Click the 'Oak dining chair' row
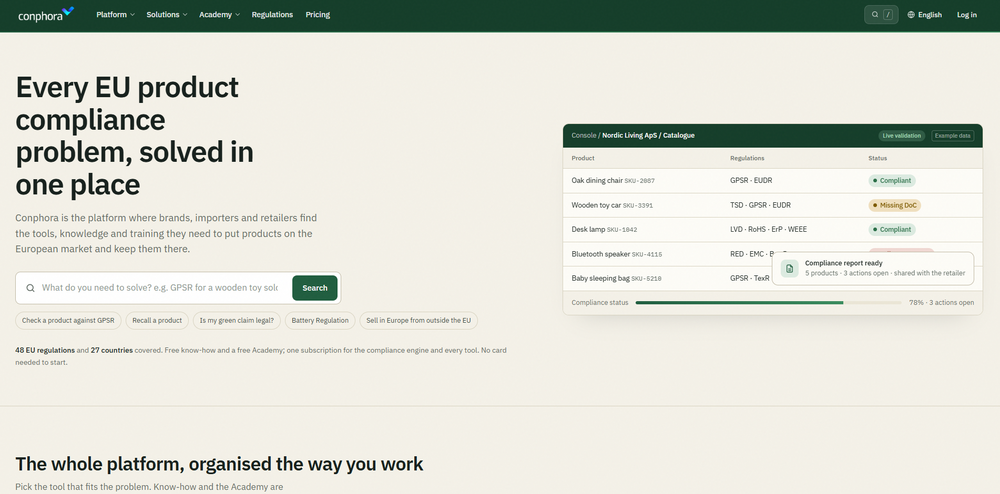Image resolution: width=1000 pixels, height=494 pixels. (772, 181)
